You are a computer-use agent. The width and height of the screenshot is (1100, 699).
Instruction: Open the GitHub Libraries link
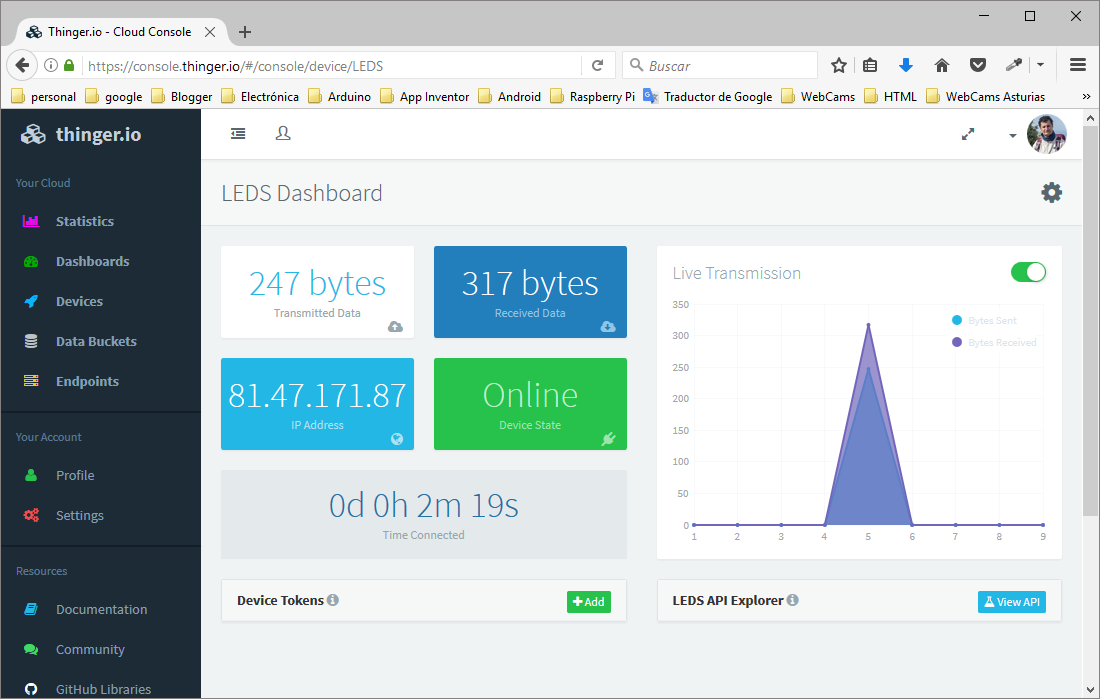pos(101,689)
